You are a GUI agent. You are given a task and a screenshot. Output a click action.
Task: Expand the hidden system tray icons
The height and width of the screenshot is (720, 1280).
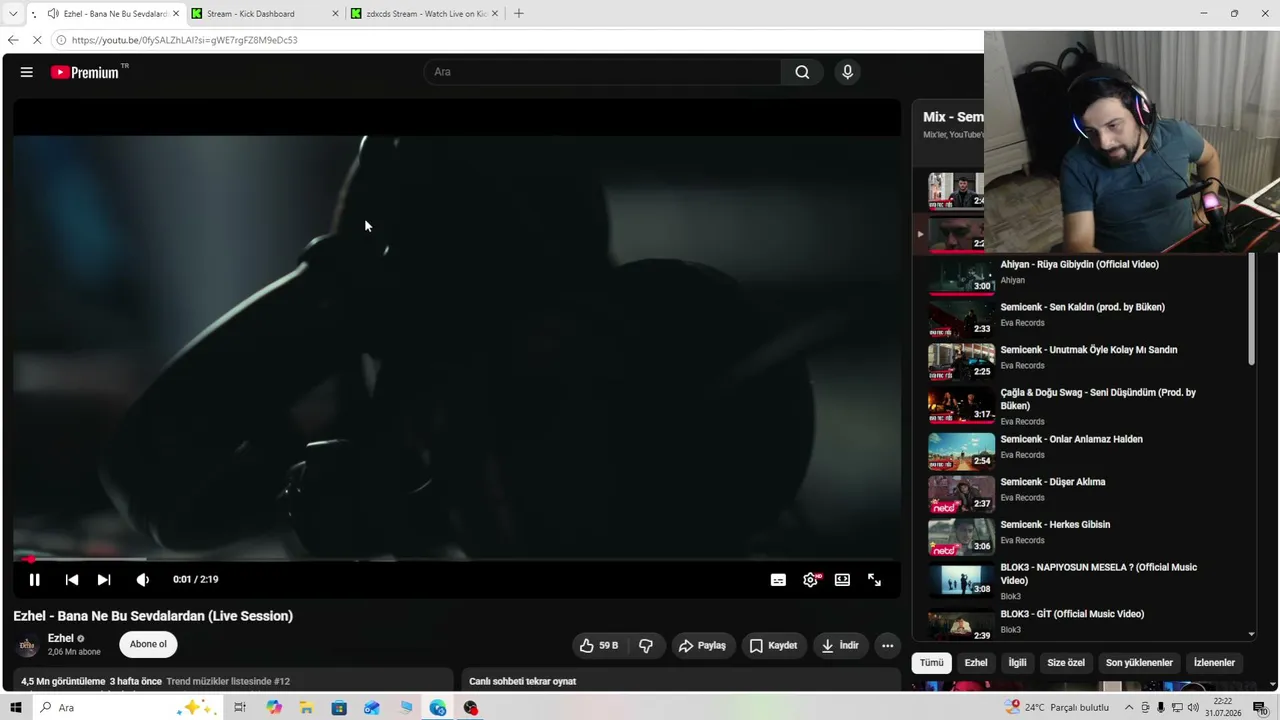coord(1129,708)
